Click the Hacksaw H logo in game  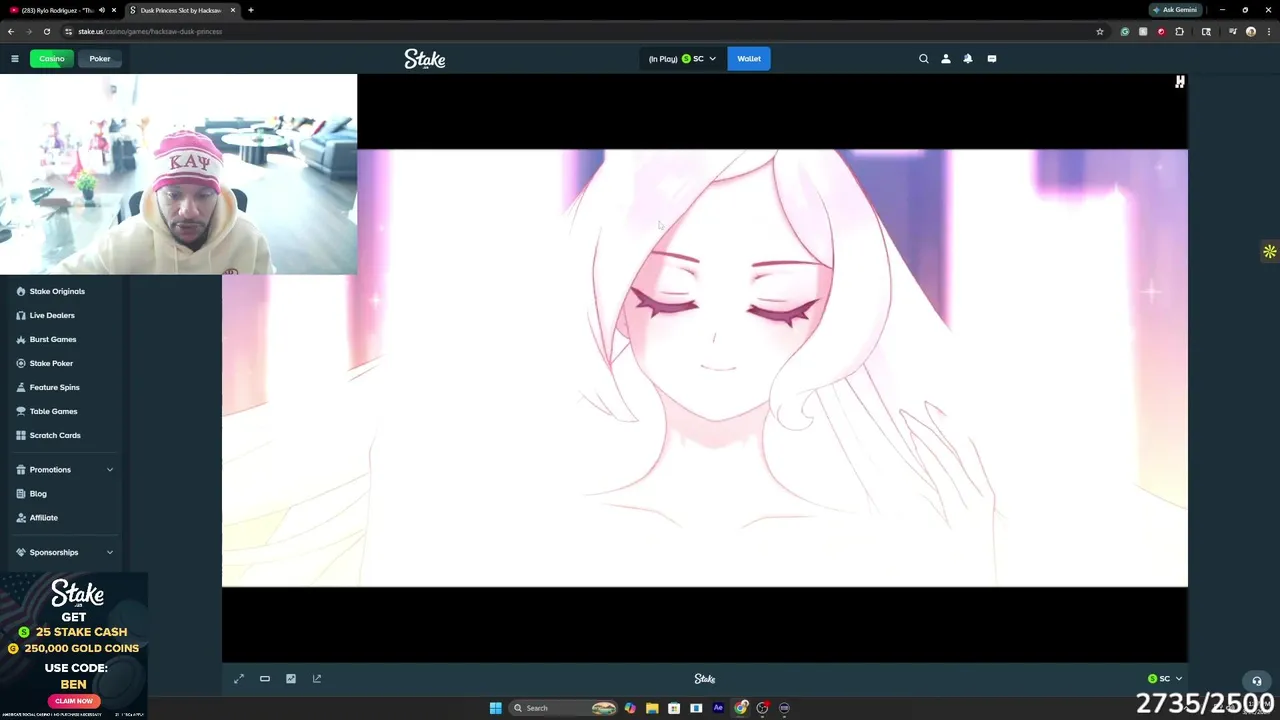tap(1180, 83)
